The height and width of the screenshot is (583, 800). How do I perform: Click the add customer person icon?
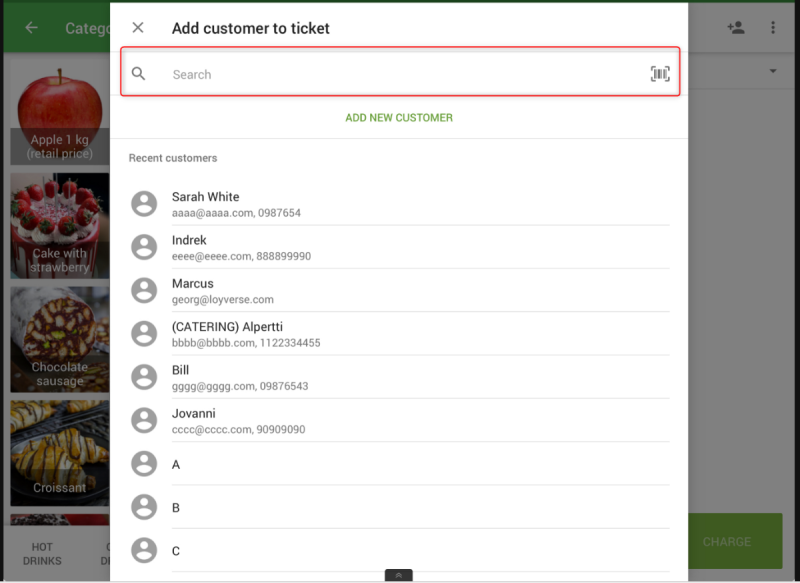[x=736, y=28]
